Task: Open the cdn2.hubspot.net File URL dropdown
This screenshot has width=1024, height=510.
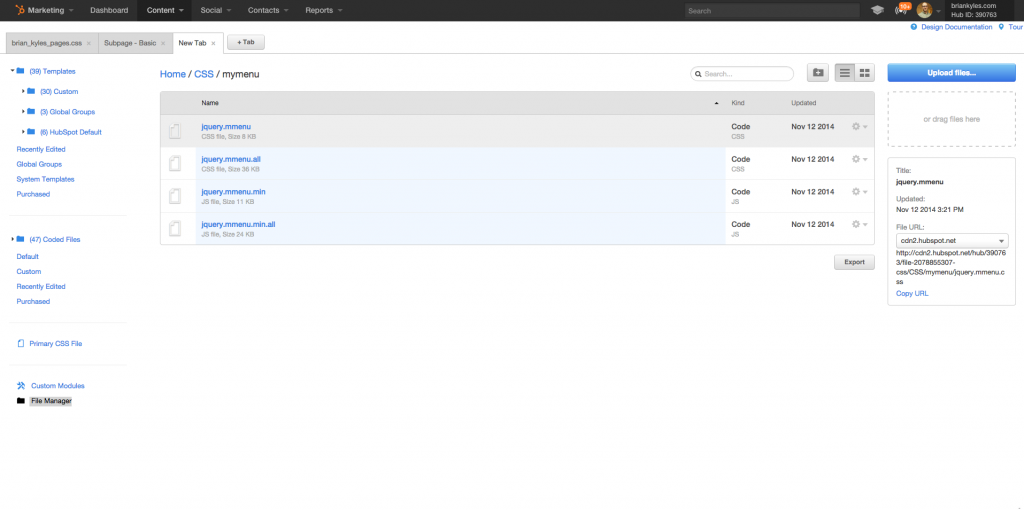Action: click(x=952, y=241)
